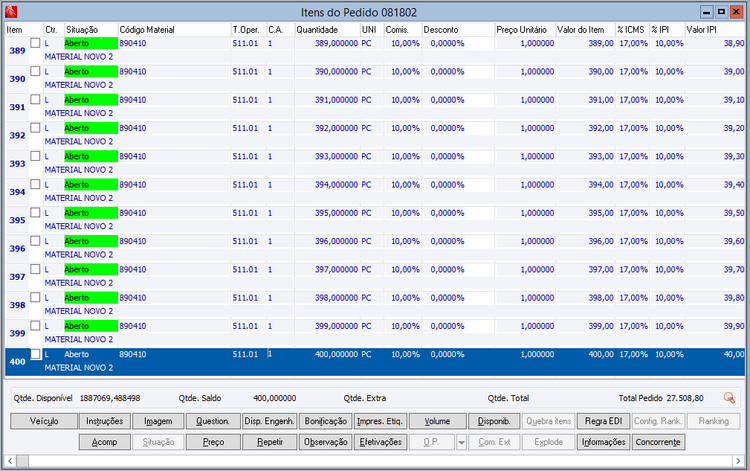
Task: Click the red application icon in the title bar
Action: [x=11, y=11]
